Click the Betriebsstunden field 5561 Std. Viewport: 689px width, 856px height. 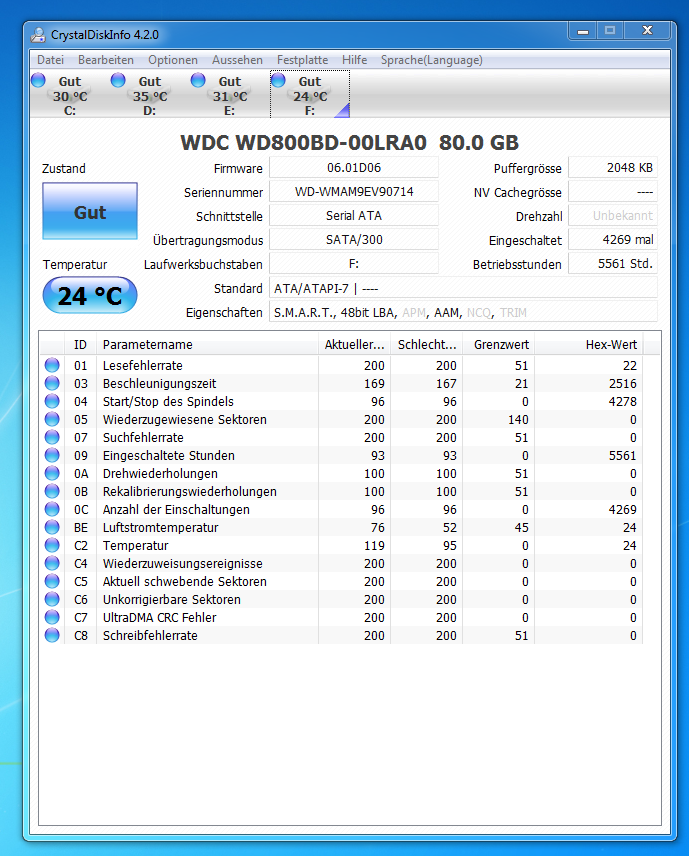[x=613, y=264]
